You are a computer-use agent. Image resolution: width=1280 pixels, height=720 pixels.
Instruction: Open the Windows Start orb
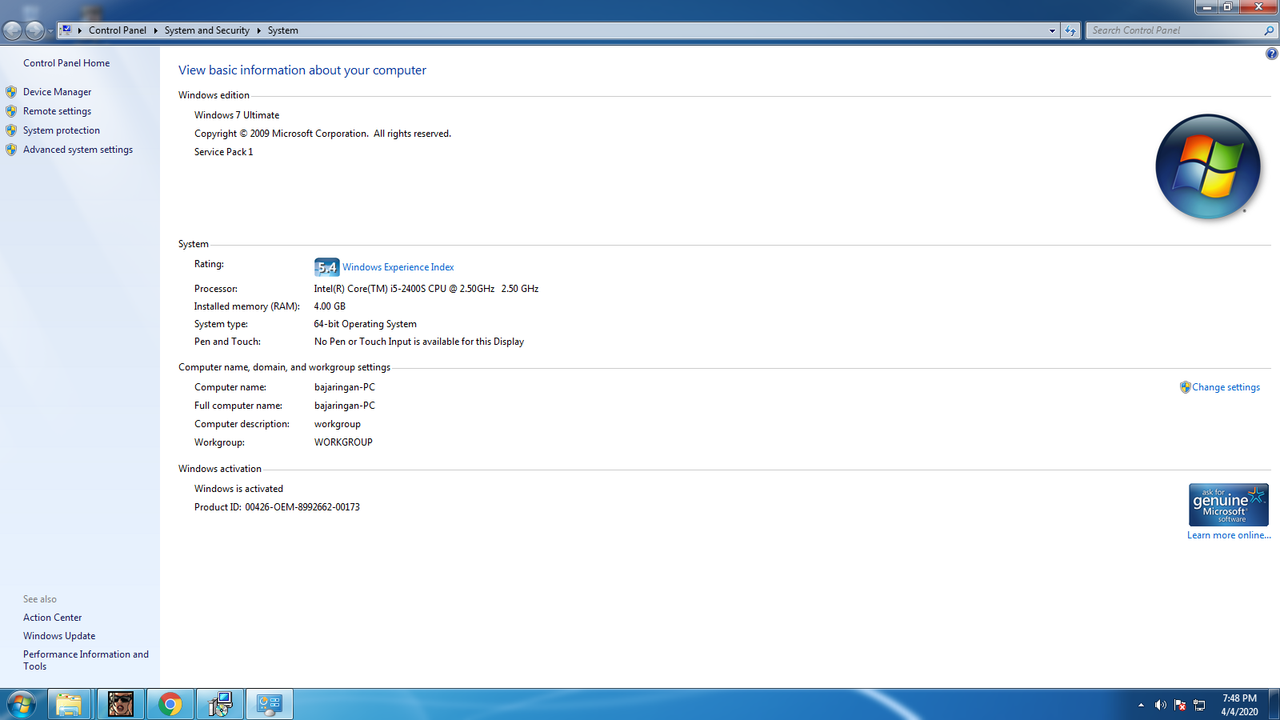pos(20,704)
